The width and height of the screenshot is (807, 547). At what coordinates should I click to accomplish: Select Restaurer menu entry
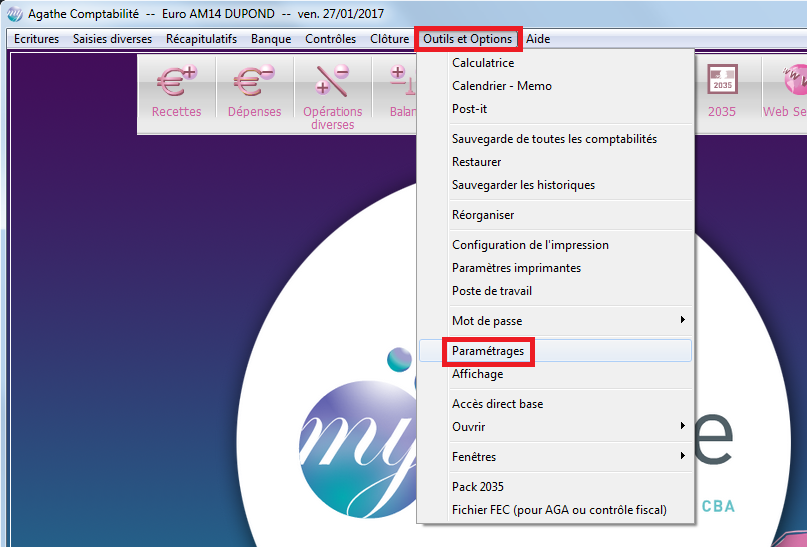click(x=555, y=162)
